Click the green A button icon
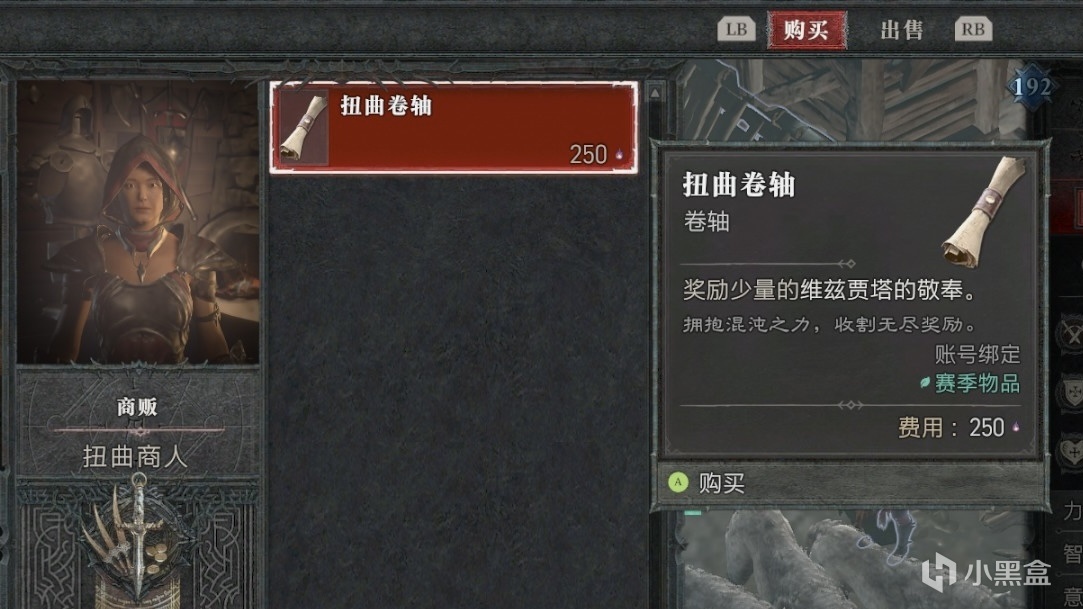The height and width of the screenshot is (609, 1083). (x=678, y=483)
